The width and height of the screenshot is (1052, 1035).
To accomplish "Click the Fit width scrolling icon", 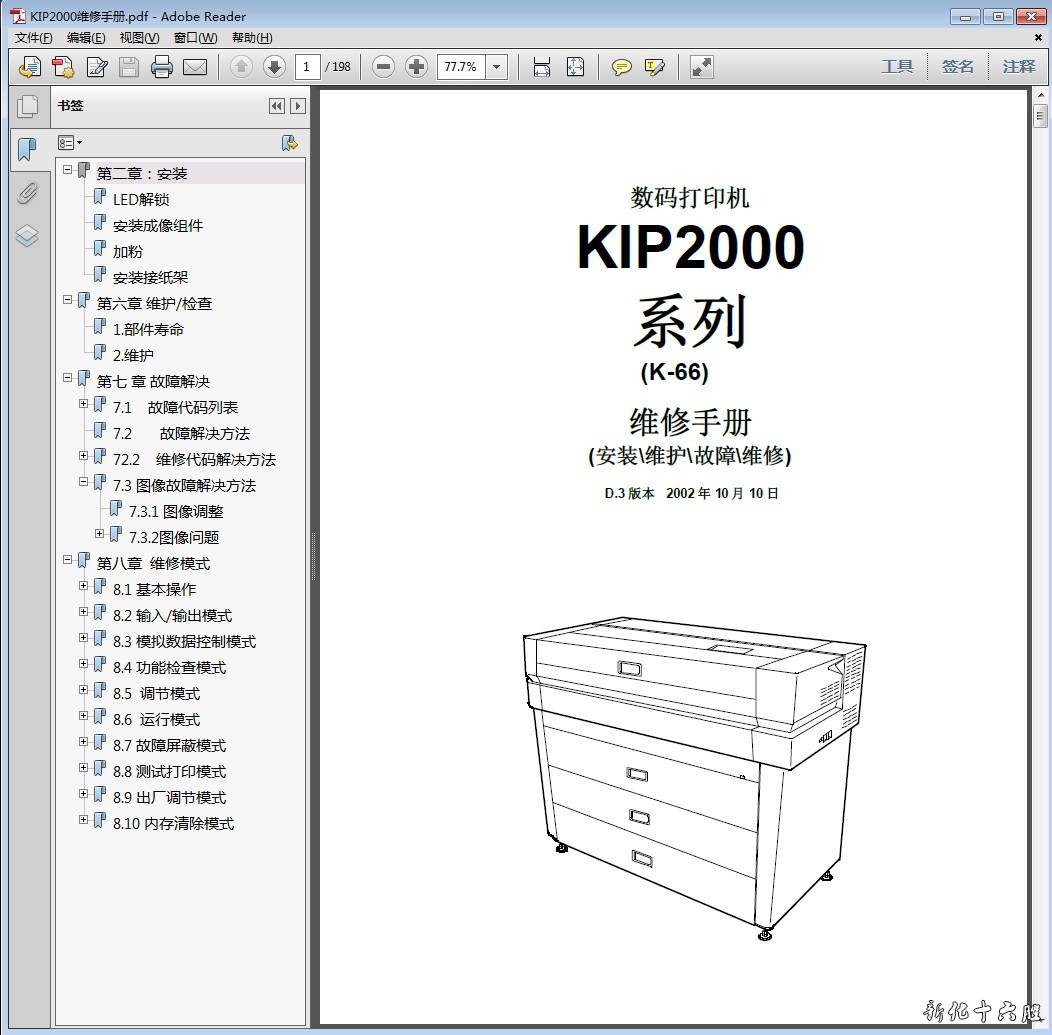I will (x=541, y=66).
